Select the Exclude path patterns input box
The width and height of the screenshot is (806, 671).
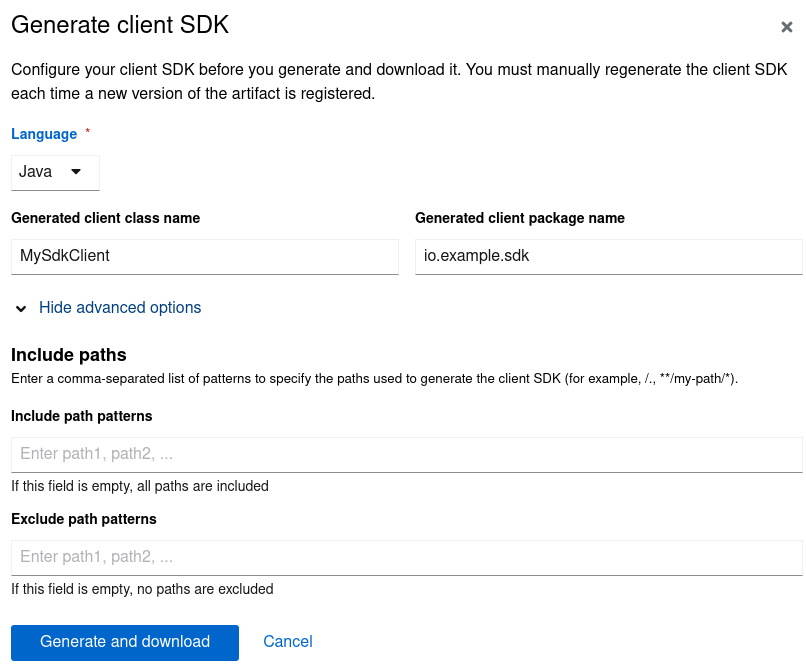pos(406,557)
